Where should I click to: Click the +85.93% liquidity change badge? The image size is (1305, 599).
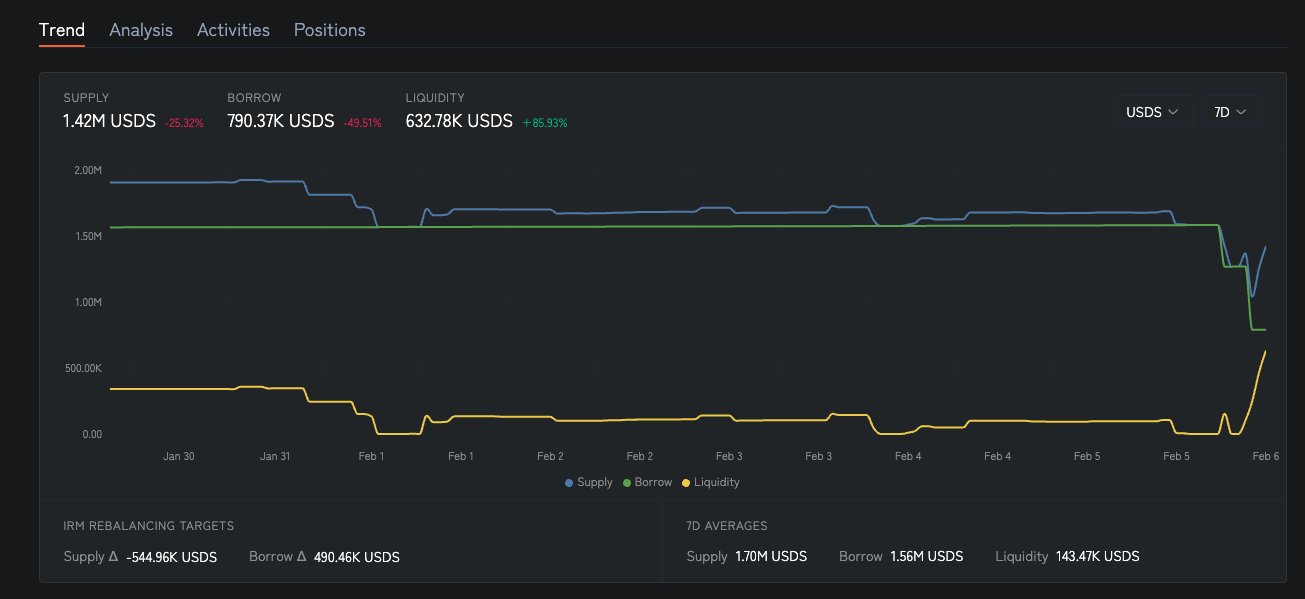[x=545, y=123]
